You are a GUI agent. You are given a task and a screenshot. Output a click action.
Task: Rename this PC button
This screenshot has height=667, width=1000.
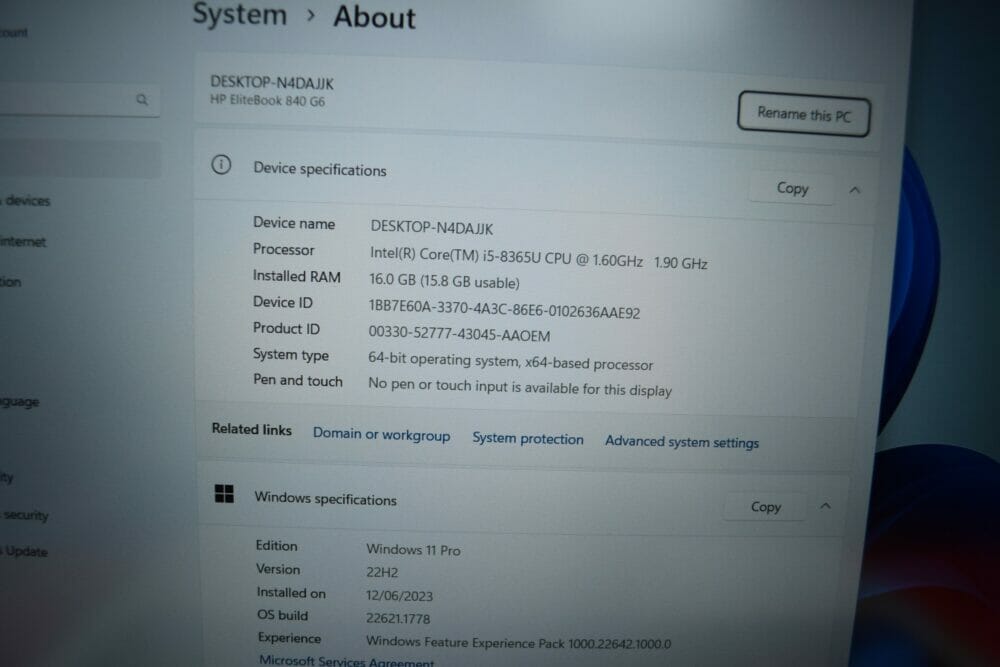[804, 114]
